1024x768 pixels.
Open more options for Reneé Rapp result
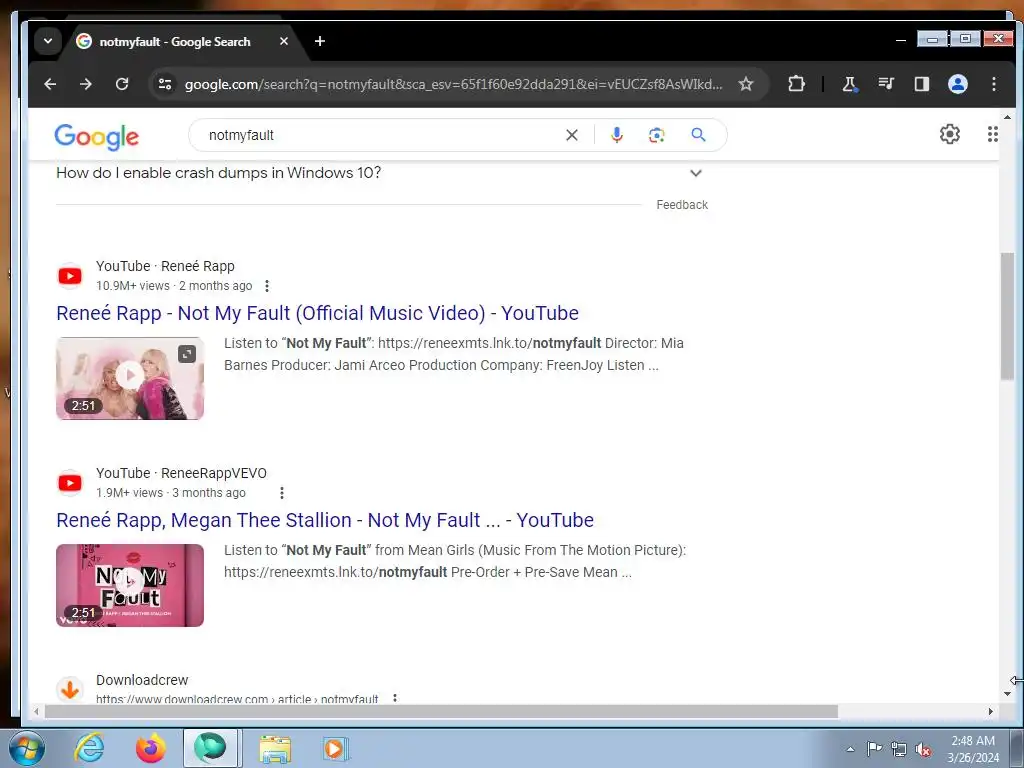click(x=266, y=286)
